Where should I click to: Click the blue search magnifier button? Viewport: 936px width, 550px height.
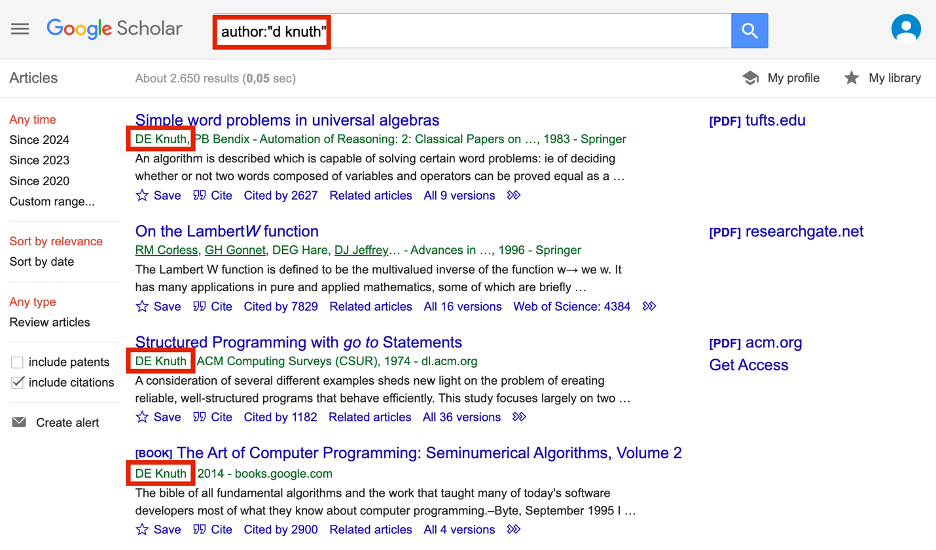[749, 30]
